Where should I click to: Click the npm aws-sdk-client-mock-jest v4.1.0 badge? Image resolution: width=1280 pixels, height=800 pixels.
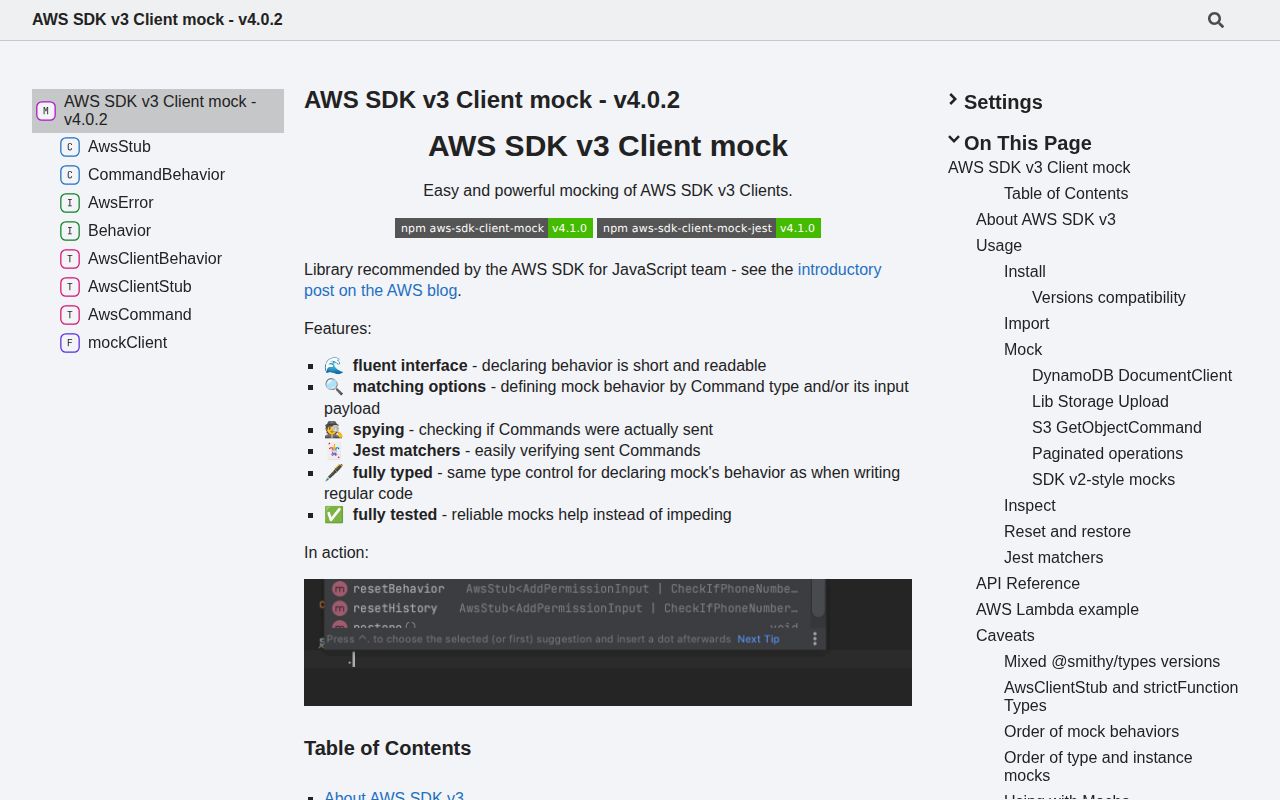[x=709, y=228]
